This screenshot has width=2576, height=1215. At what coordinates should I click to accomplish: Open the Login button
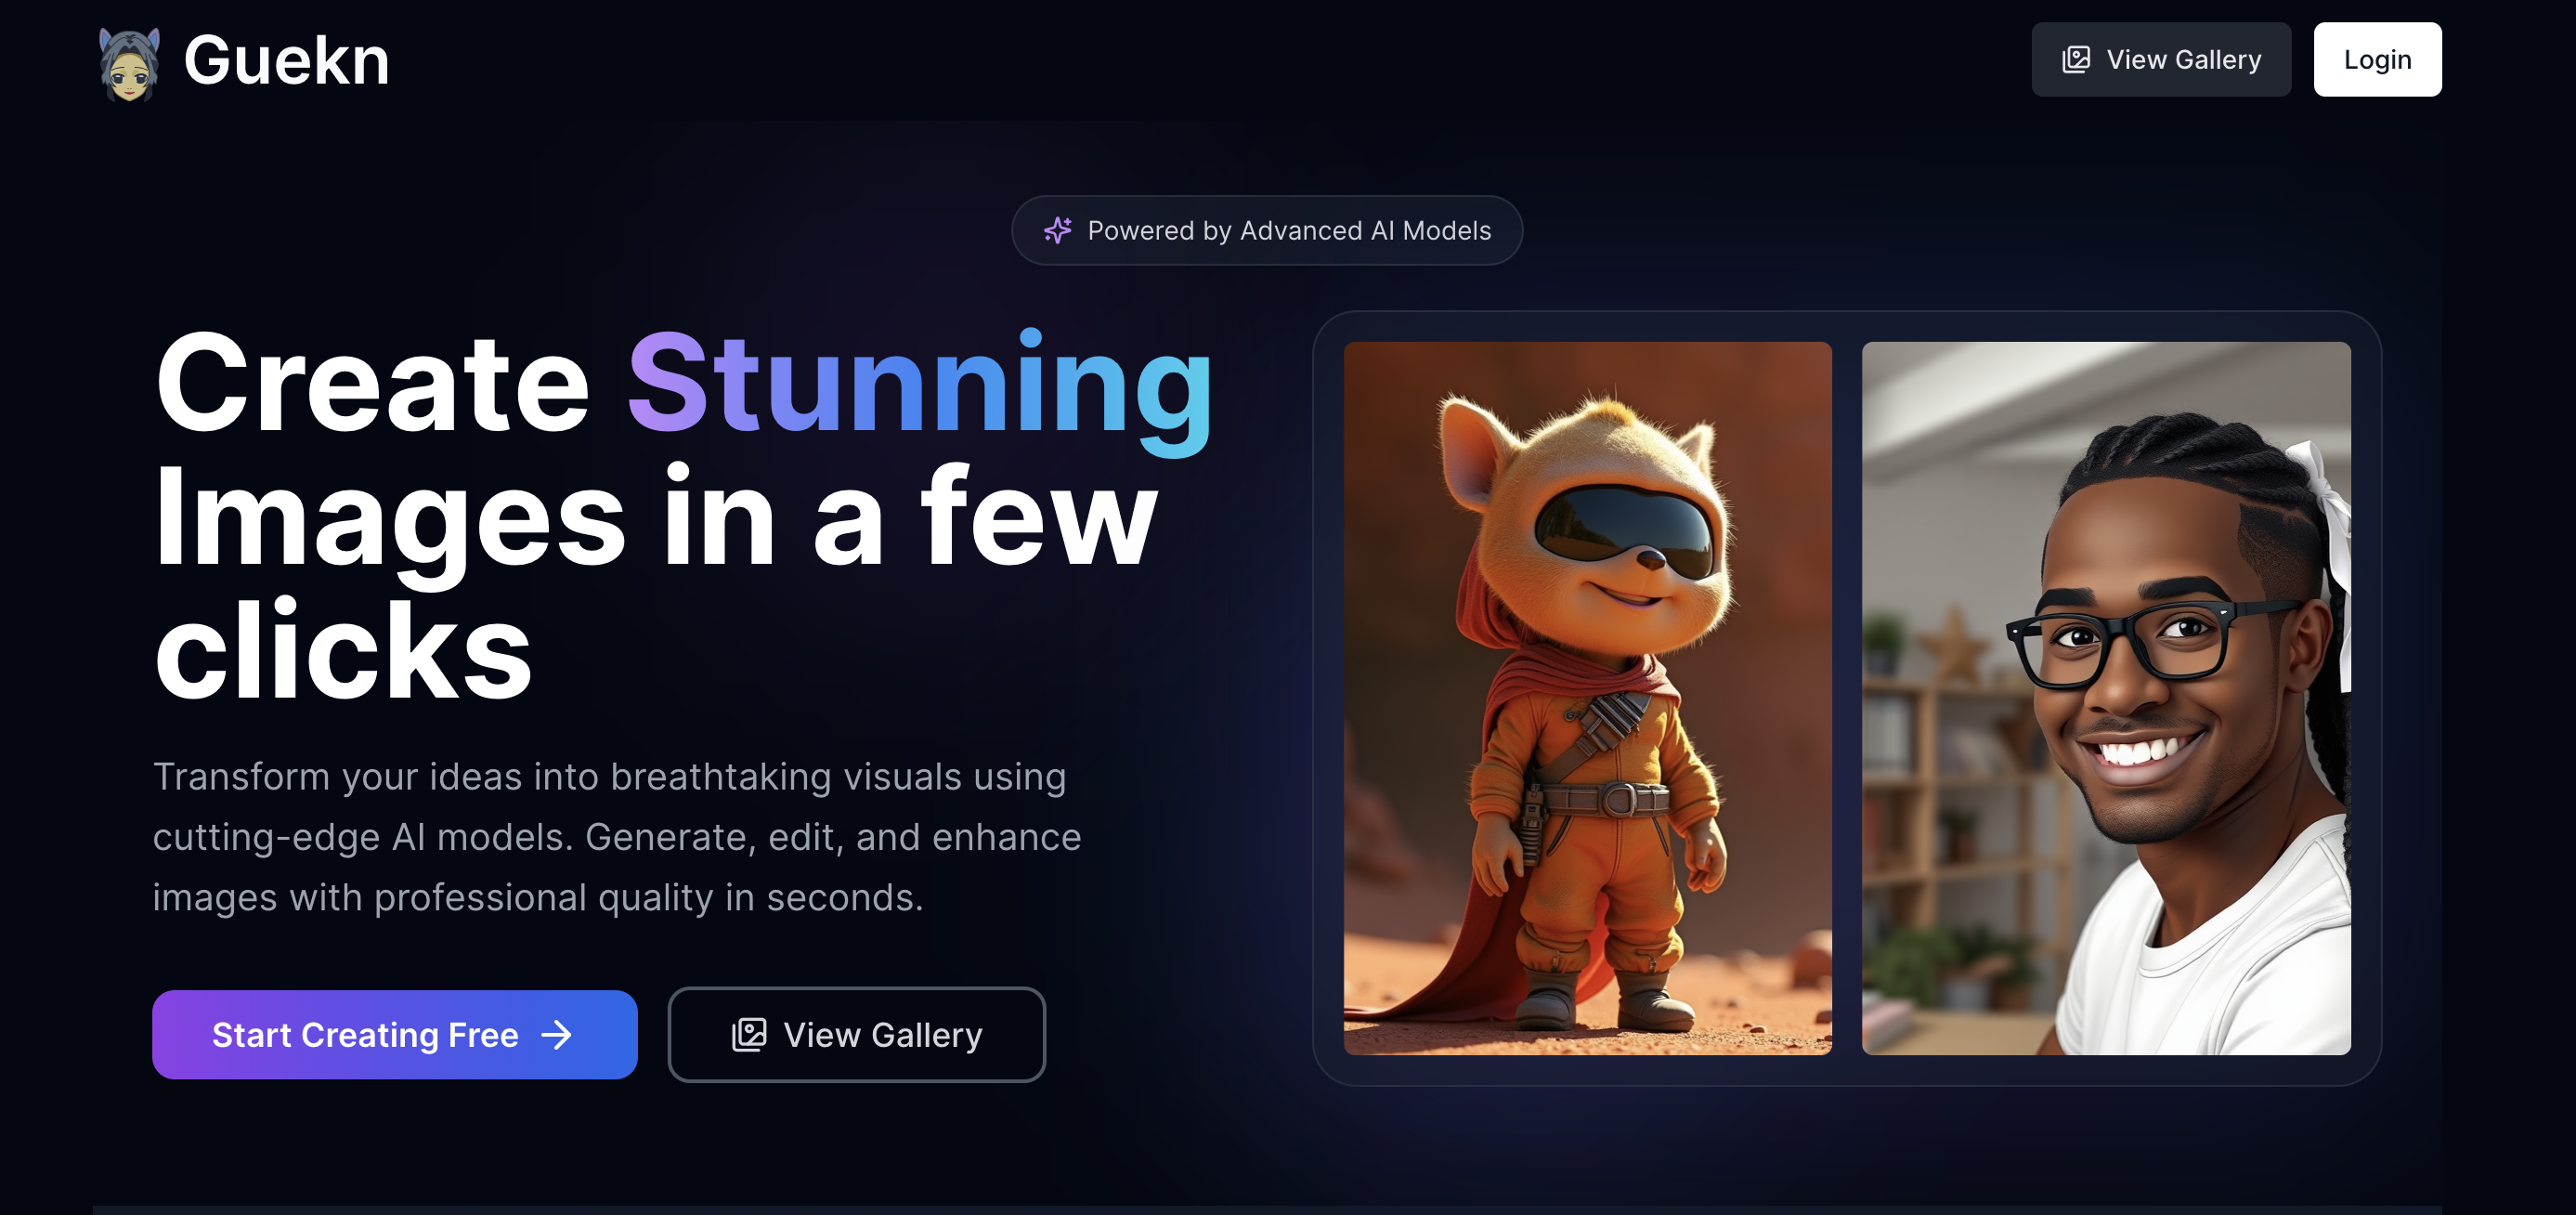tap(2377, 60)
